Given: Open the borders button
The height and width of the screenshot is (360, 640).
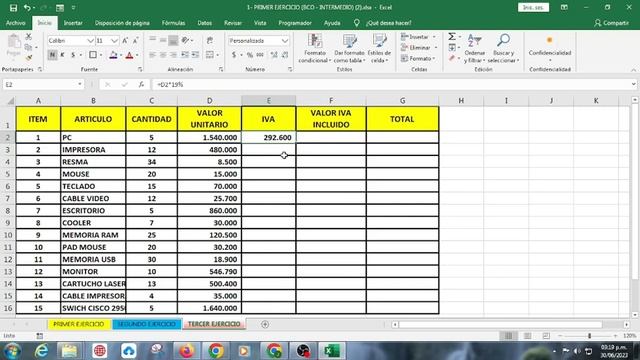Looking at the screenshot, I should coord(93,55).
